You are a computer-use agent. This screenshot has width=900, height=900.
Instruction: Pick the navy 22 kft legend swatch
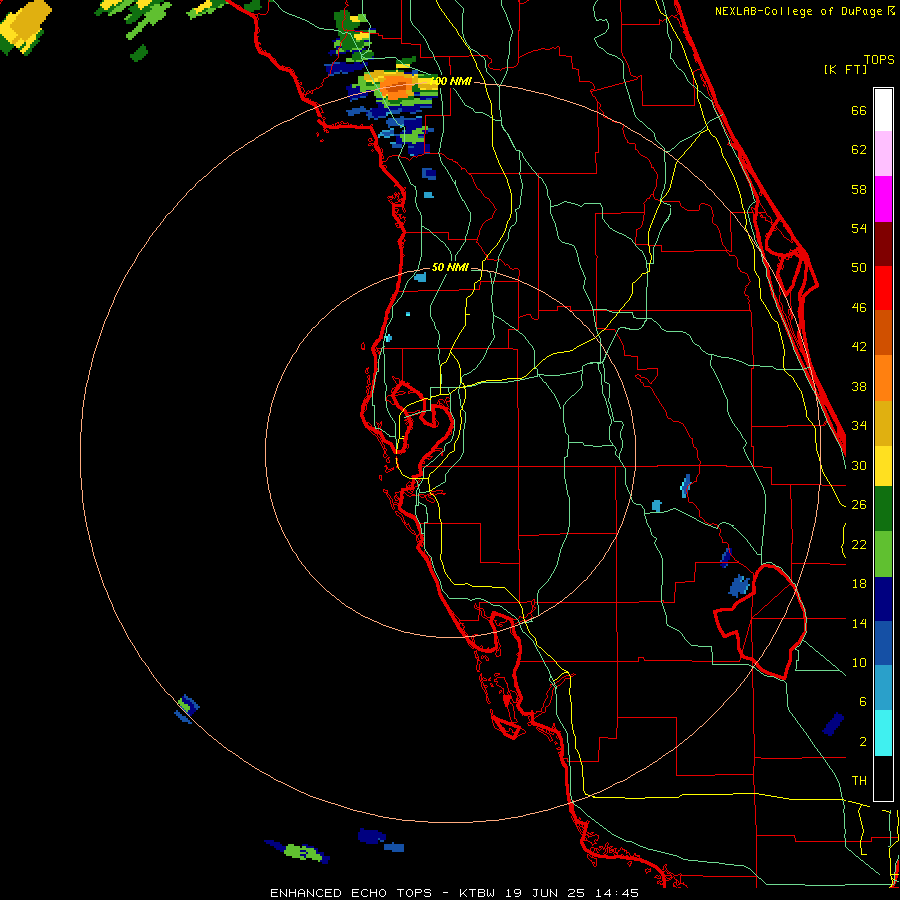(883, 599)
